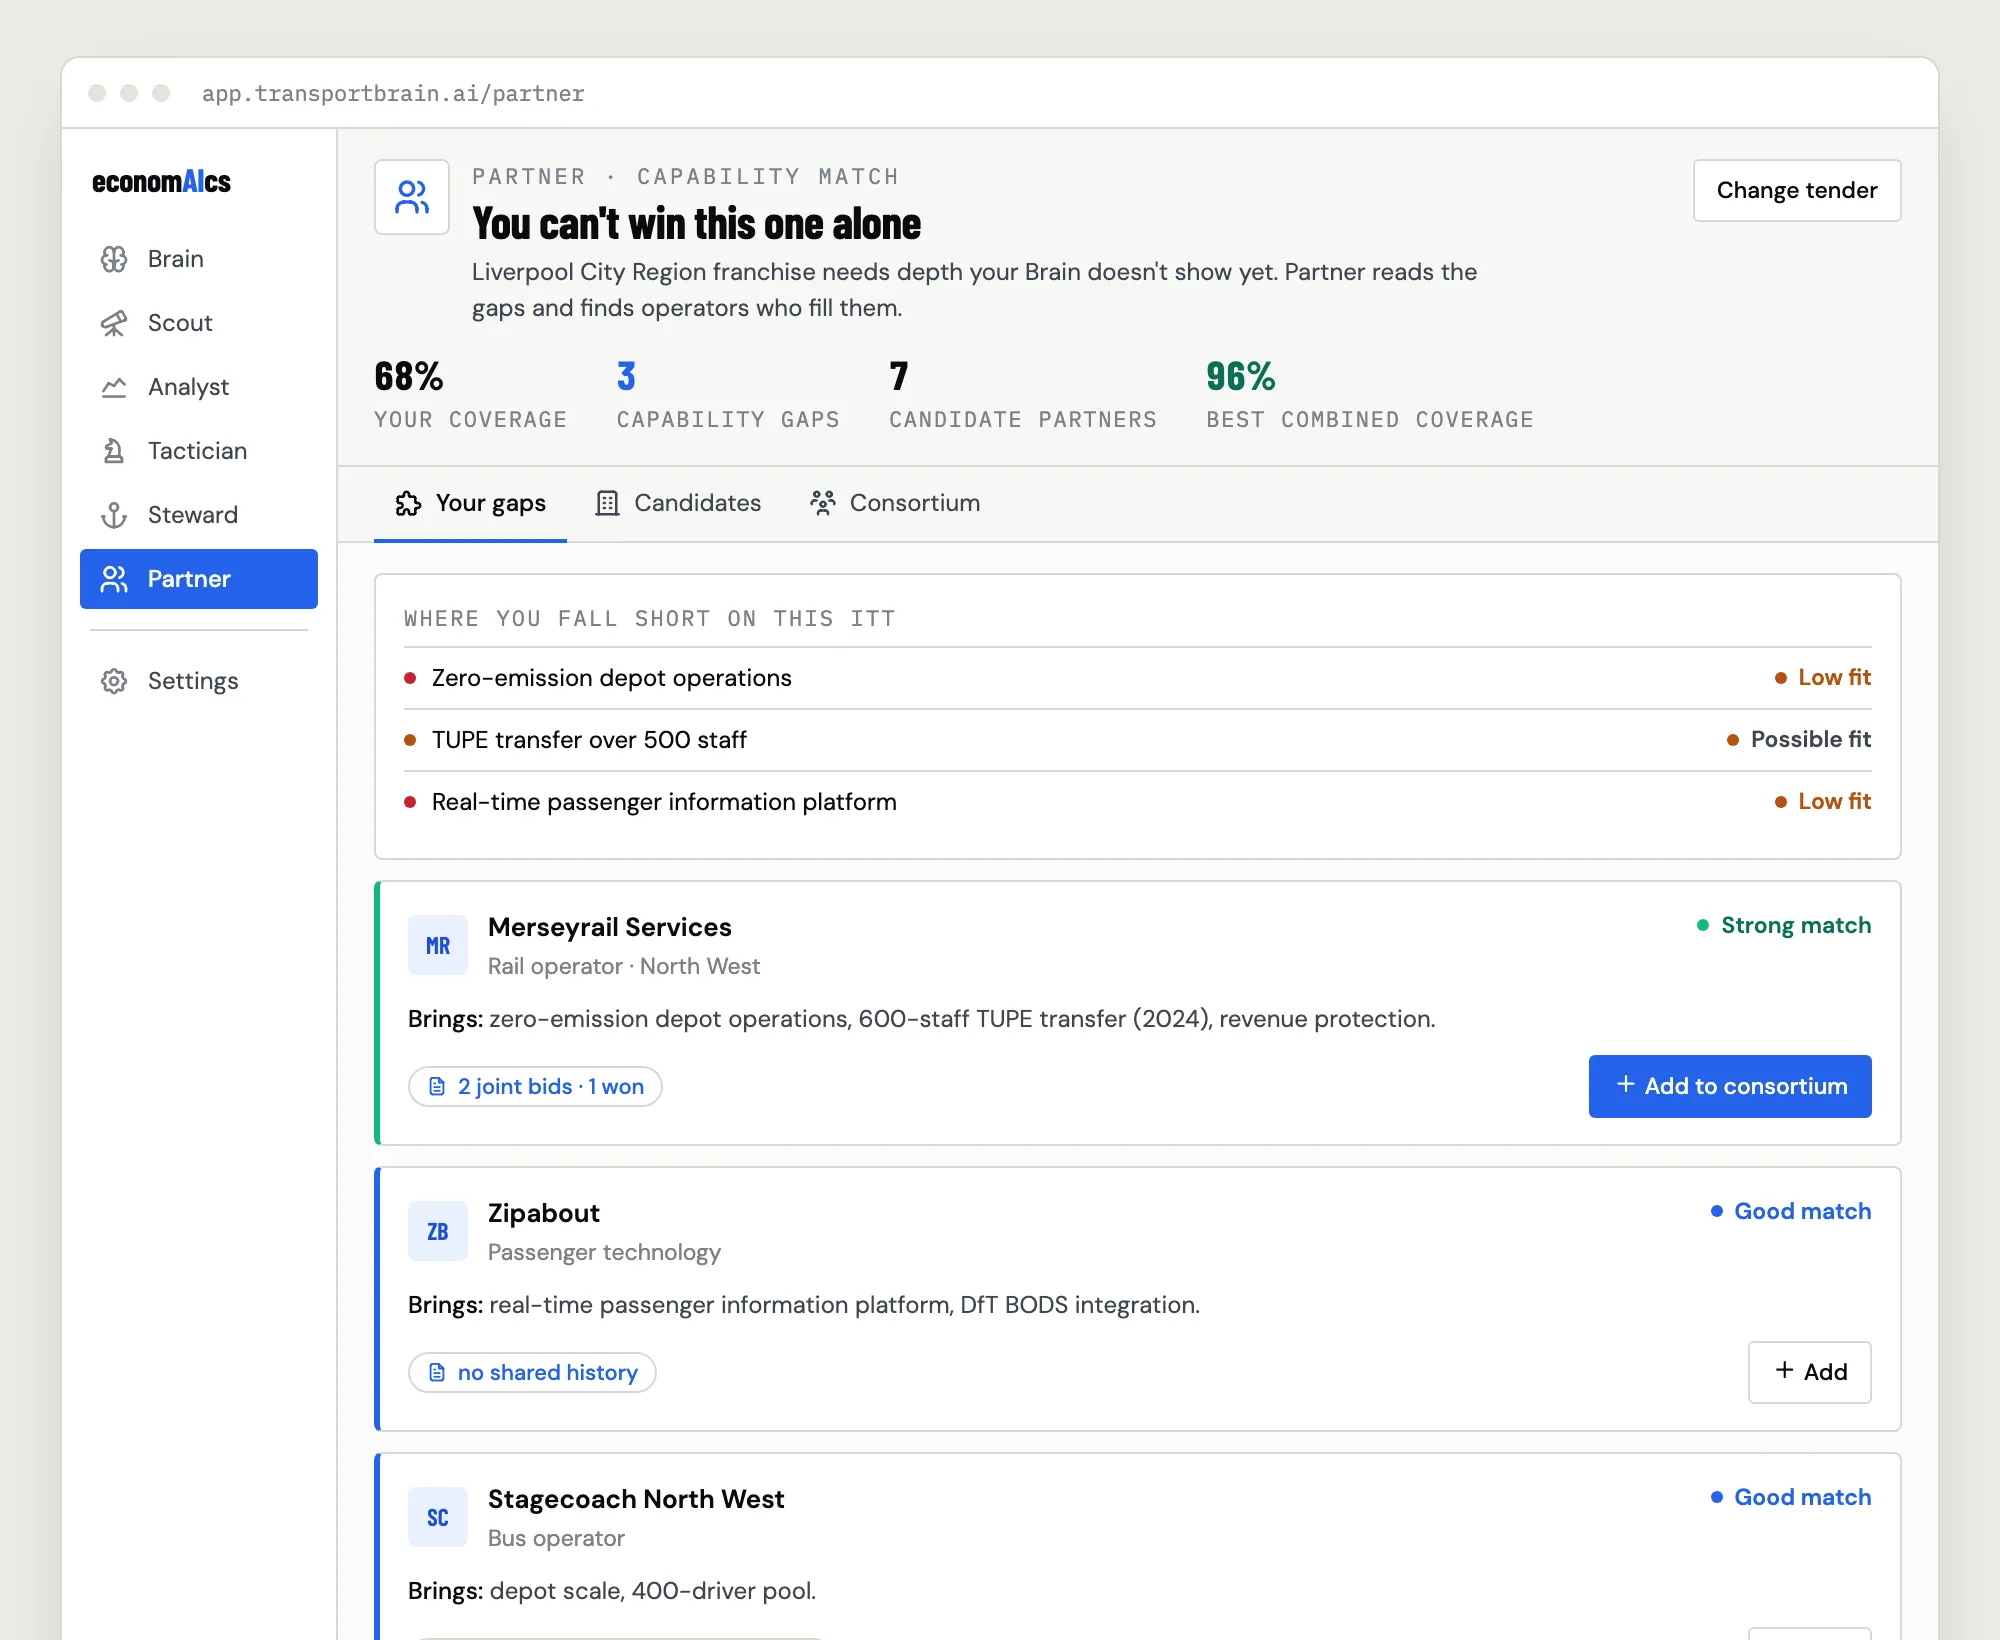This screenshot has height=1640, width=2000.
Task: Click the economAIcs logo
Action: pyautogui.click(x=161, y=181)
